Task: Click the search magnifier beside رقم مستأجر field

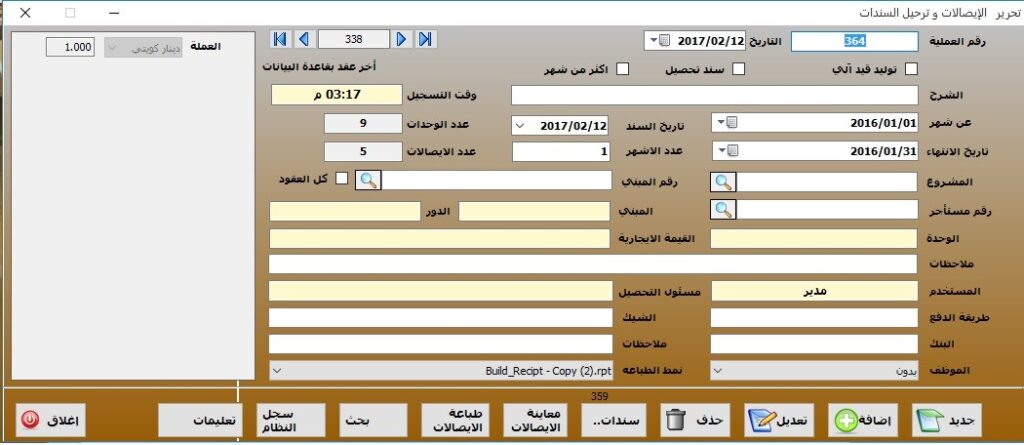Action: (723, 210)
